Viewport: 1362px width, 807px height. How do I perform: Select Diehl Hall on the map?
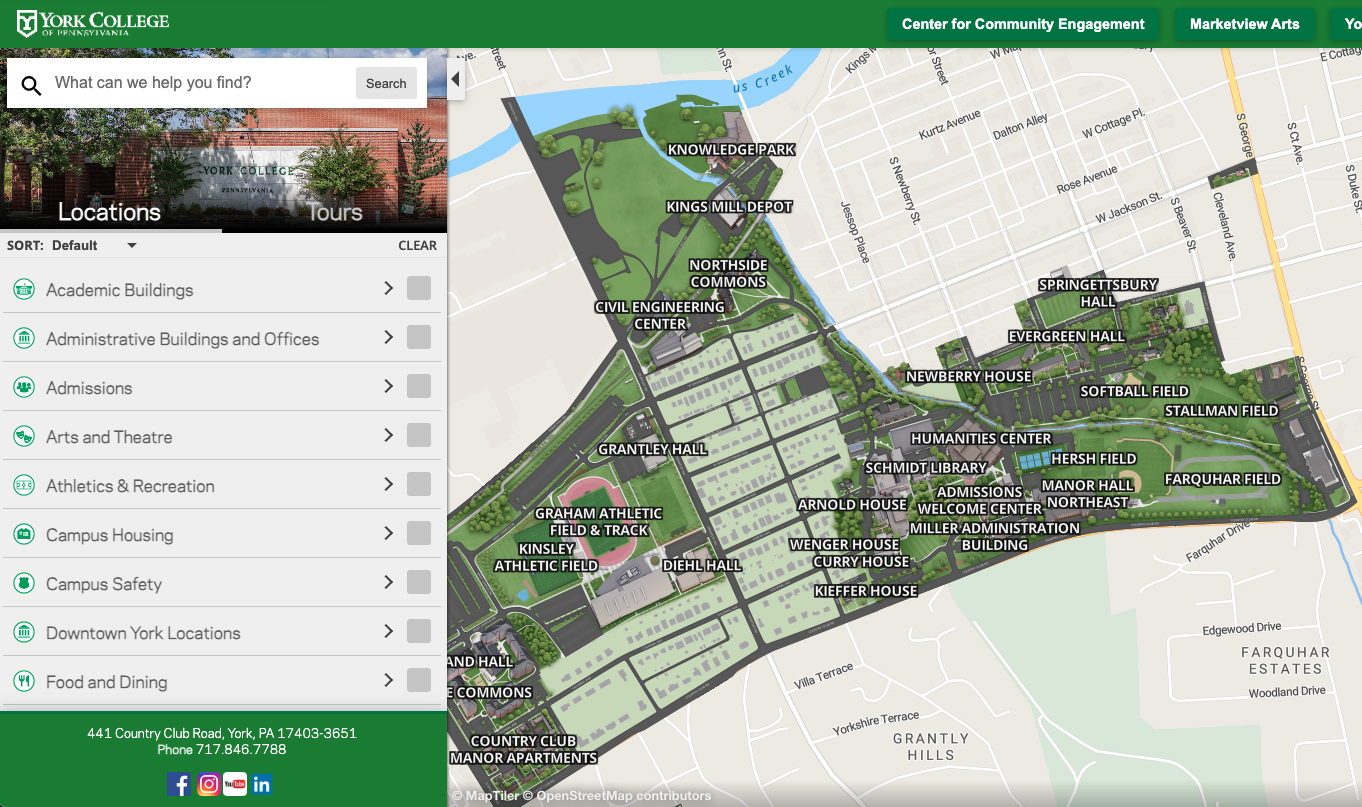coord(702,565)
